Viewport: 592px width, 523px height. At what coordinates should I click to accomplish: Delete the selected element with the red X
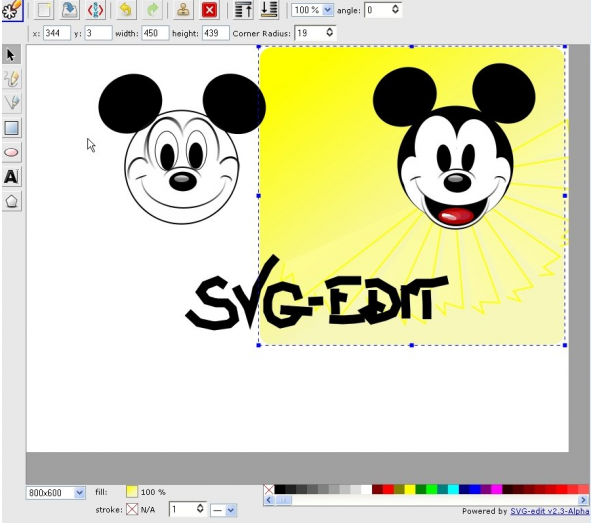[209, 10]
